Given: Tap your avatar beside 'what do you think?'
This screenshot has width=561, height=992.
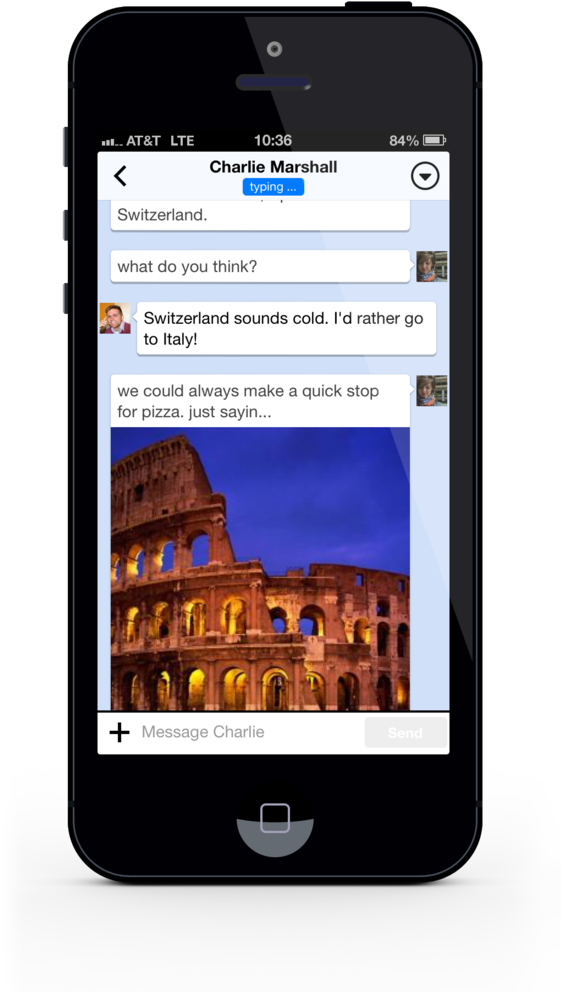Looking at the screenshot, I should (432, 266).
